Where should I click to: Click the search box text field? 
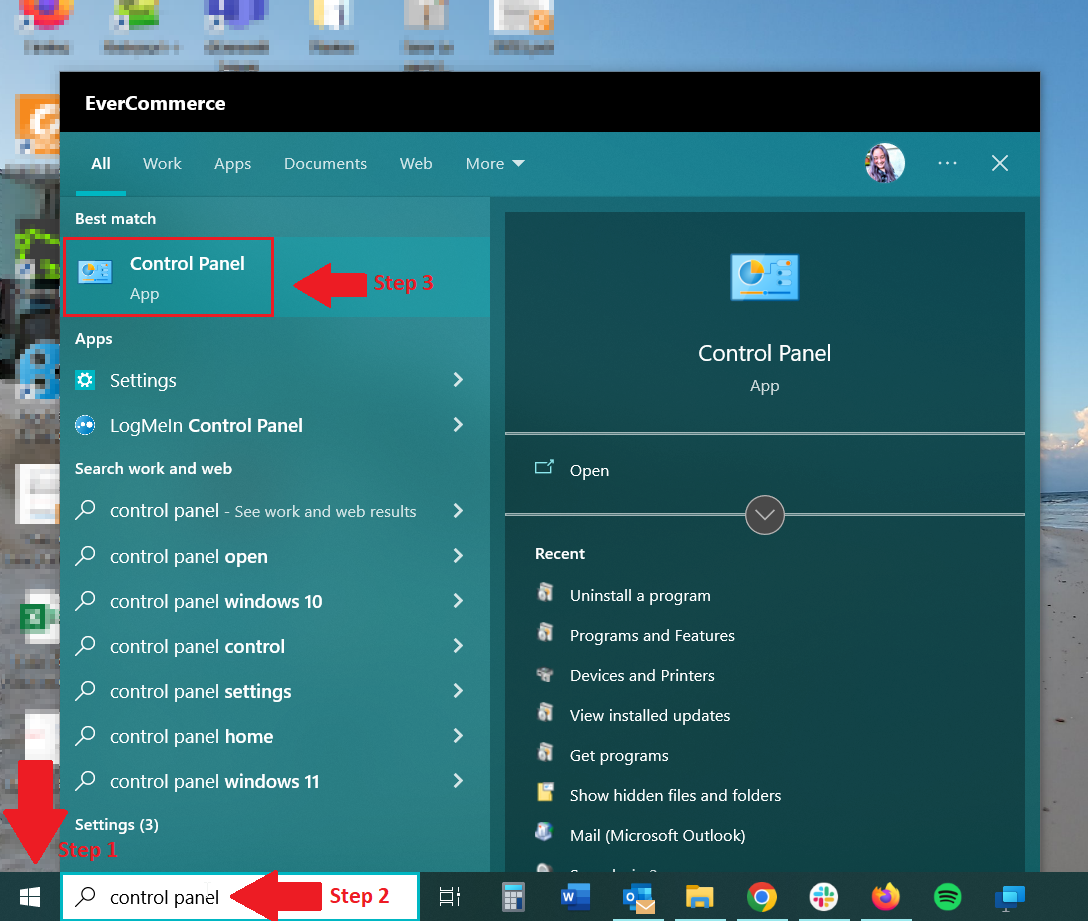click(x=240, y=897)
